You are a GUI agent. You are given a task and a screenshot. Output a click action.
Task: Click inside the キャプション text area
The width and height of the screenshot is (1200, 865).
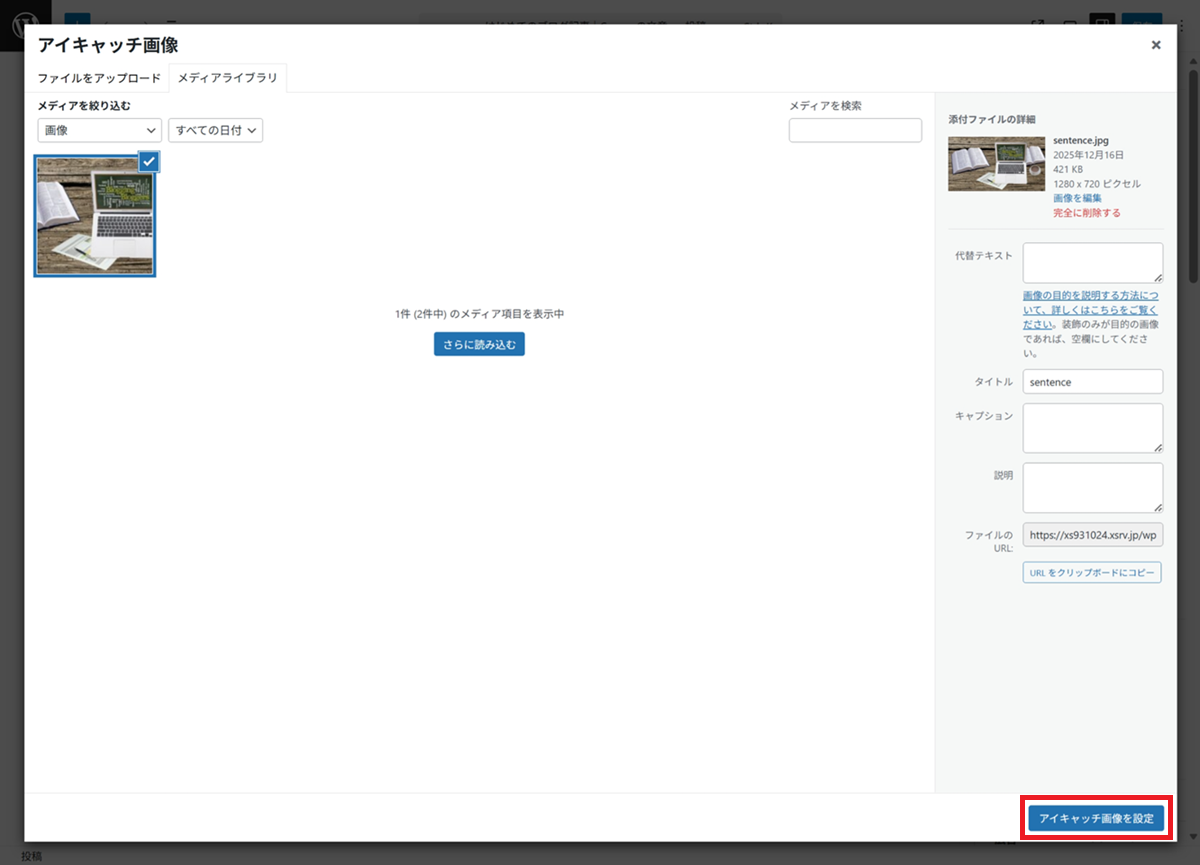pyautogui.click(x=1092, y=428)
